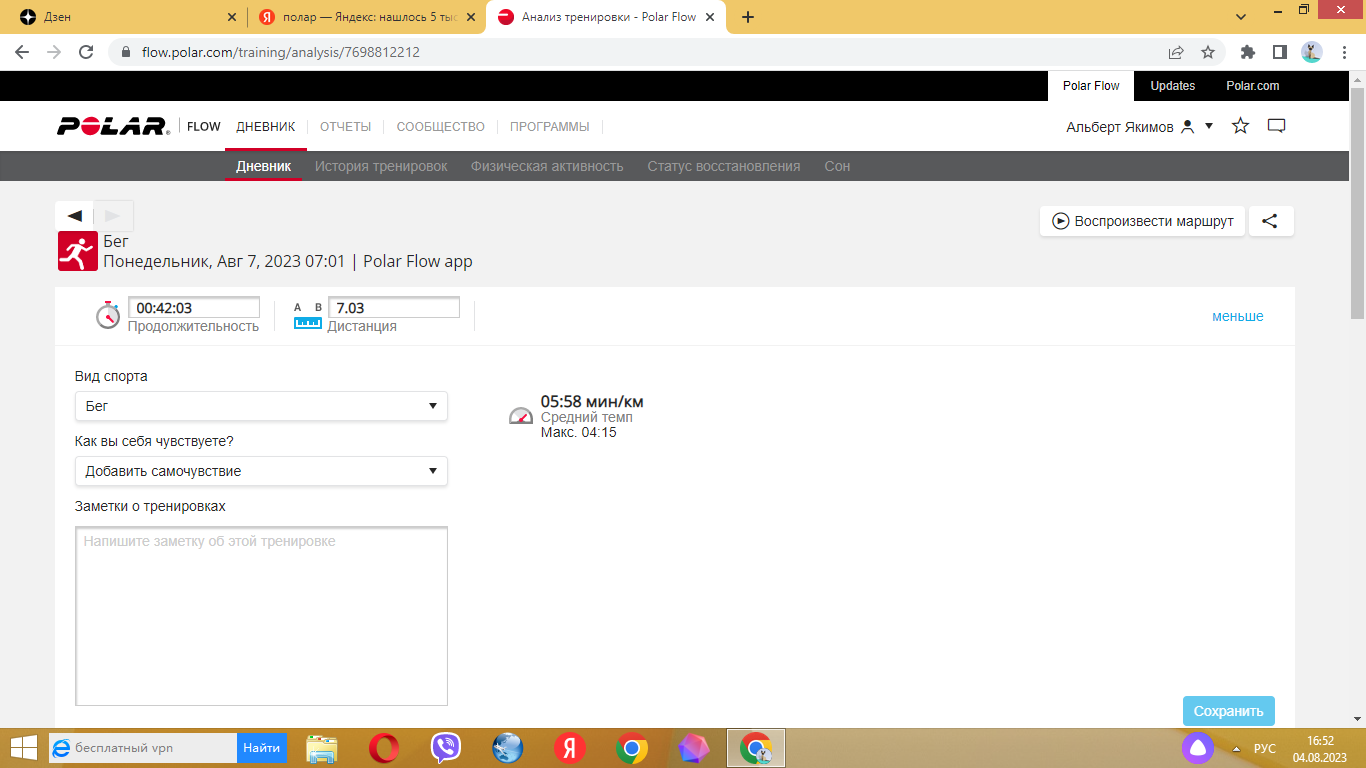Screen dimensions: 1366x768
Task: Open the Вид спорта dropdown showing Бег
Action: coord(261,406)
